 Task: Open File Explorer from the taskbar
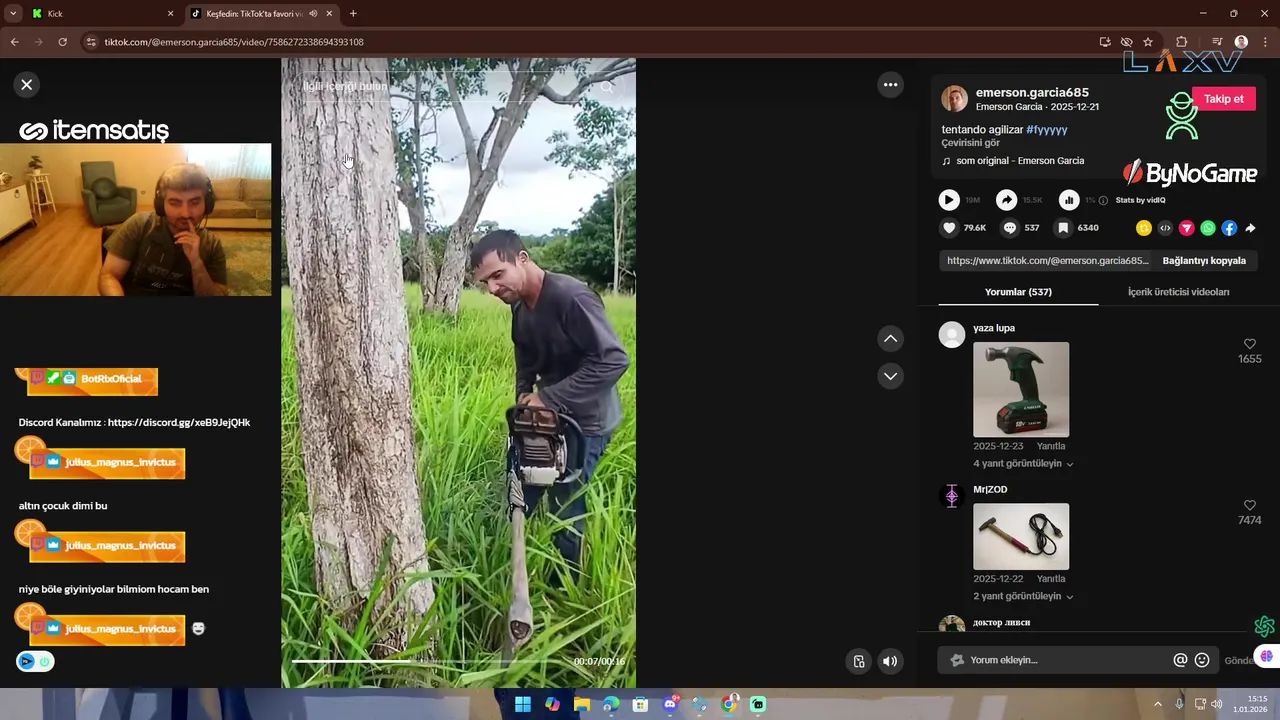(582, 704)
